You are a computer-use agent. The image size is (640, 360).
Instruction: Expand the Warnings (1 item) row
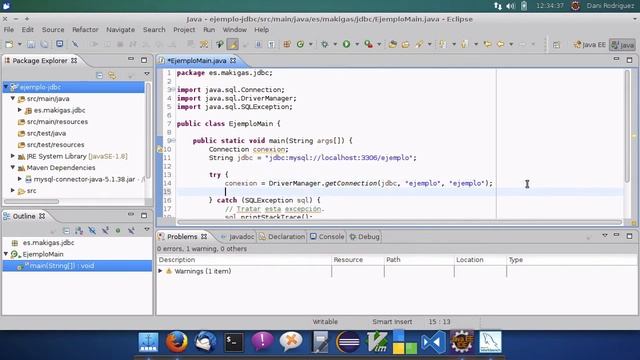tap(160, 271)
